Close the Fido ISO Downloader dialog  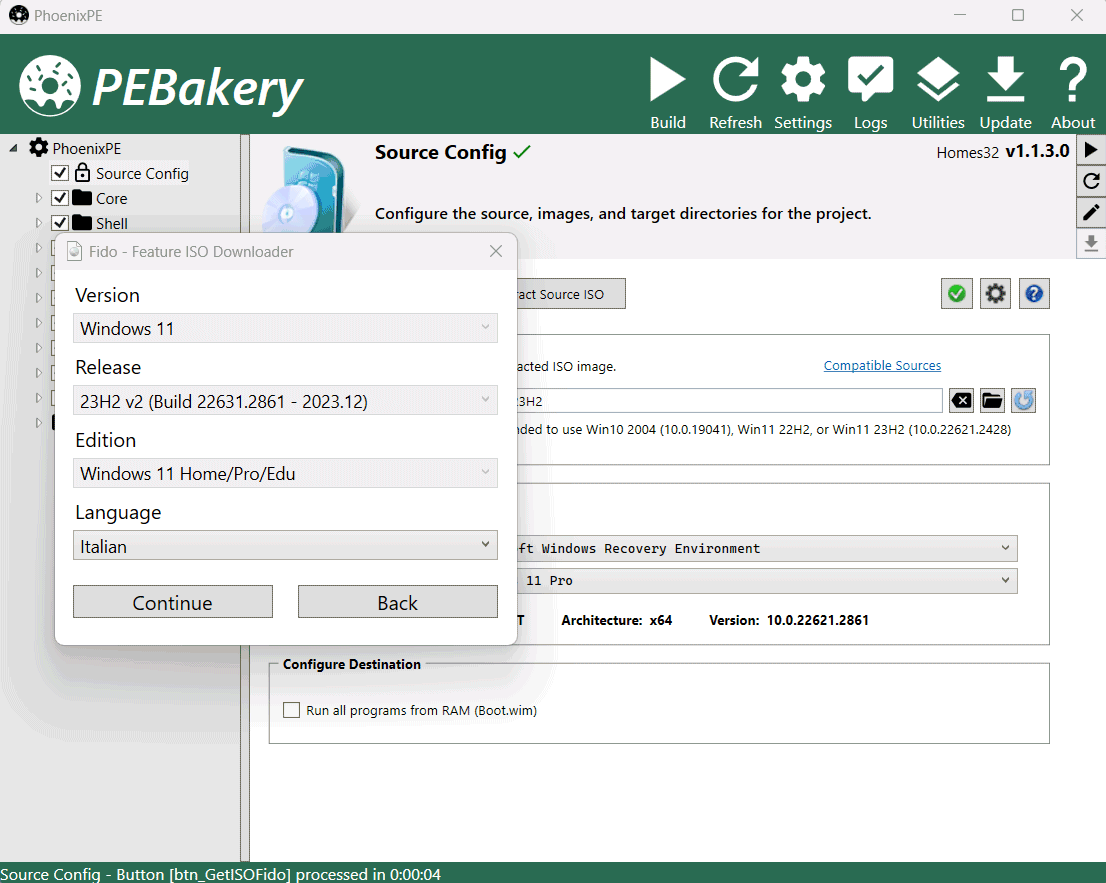[496, 251]
